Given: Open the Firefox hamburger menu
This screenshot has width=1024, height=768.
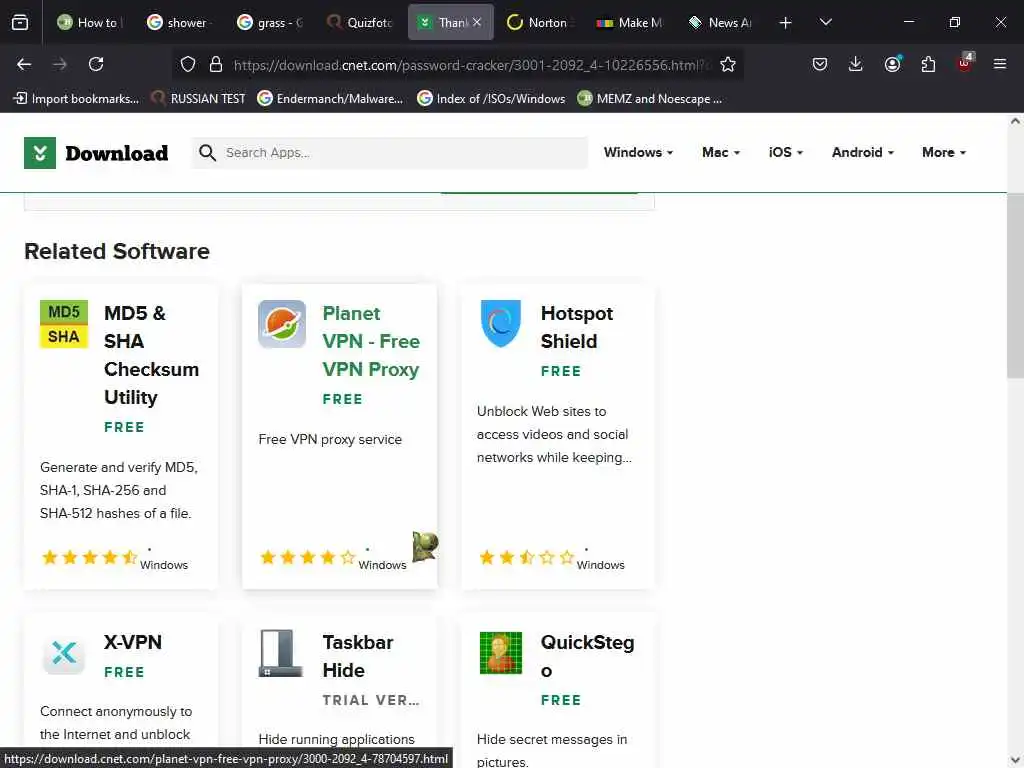Looking at the screenshot, I should pyautogui.click(x=1000, y=64).
